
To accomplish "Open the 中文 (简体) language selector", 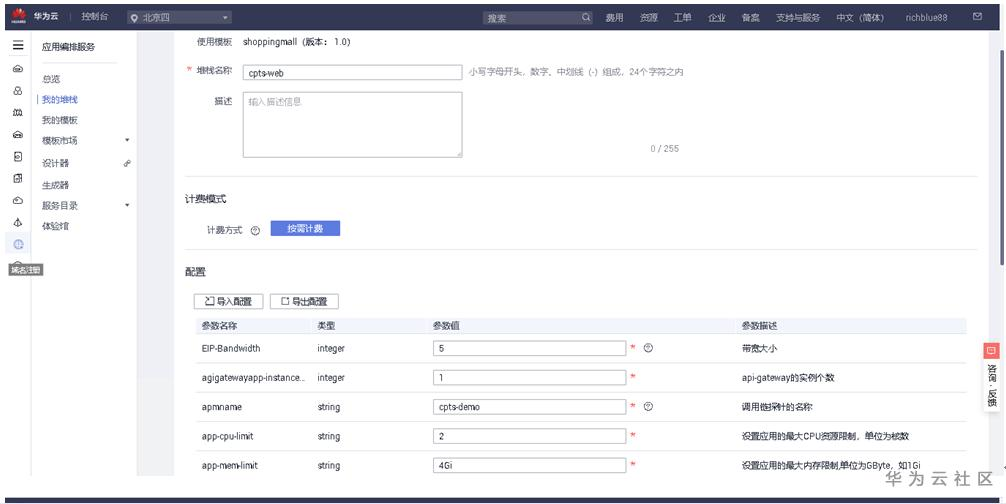I will [860, 18].
